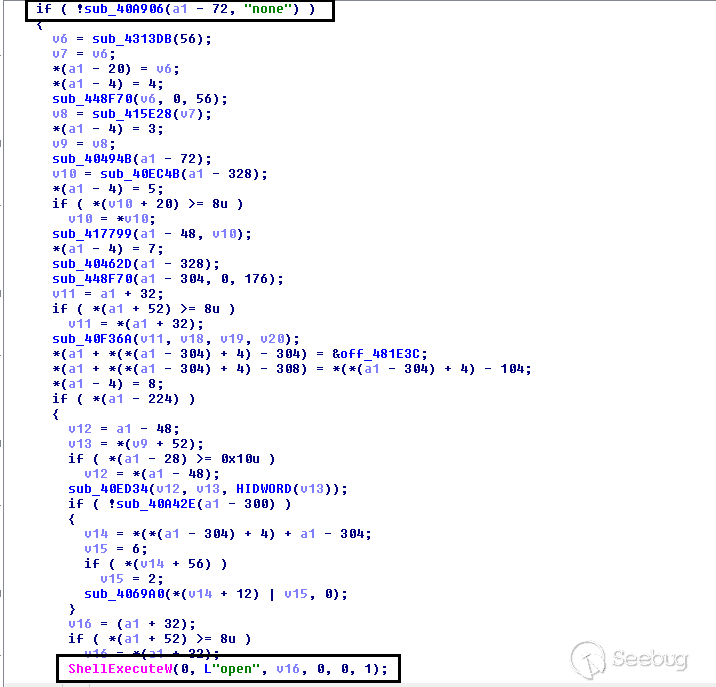Viewport: 716px width, 687px height.
Task: Select the 'v11 = a1 + 32;' line
Action: pos(108,294)
